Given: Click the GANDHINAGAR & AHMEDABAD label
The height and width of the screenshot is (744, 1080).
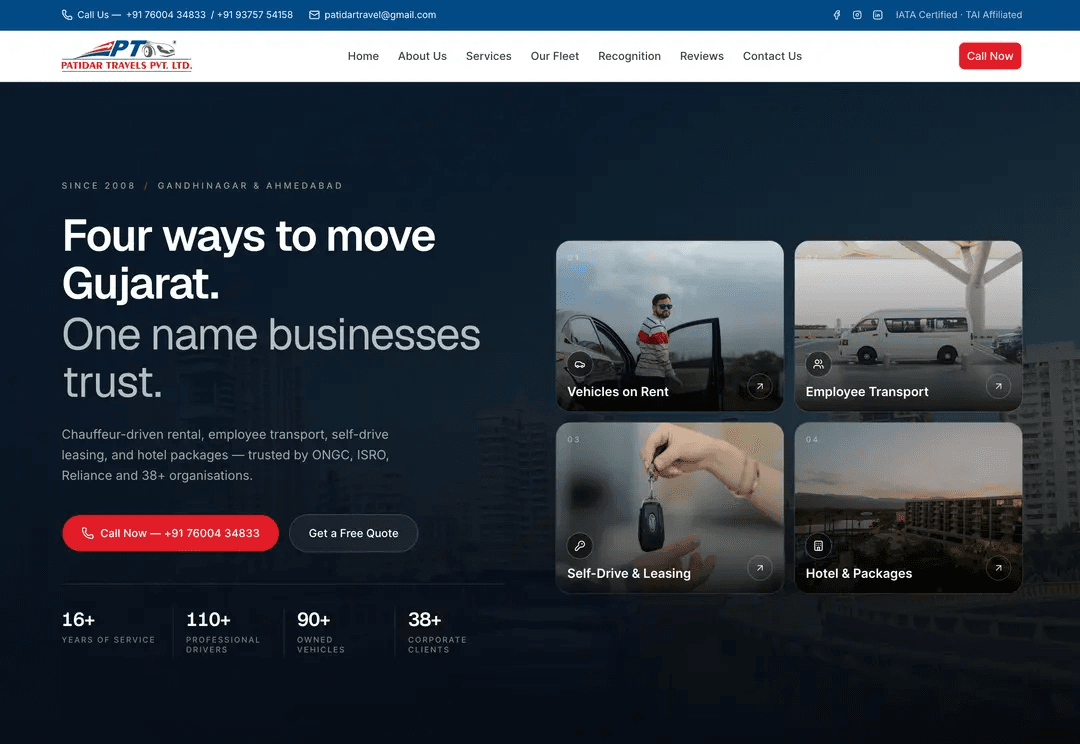Looking at the screenshot, I should (250, 185).
